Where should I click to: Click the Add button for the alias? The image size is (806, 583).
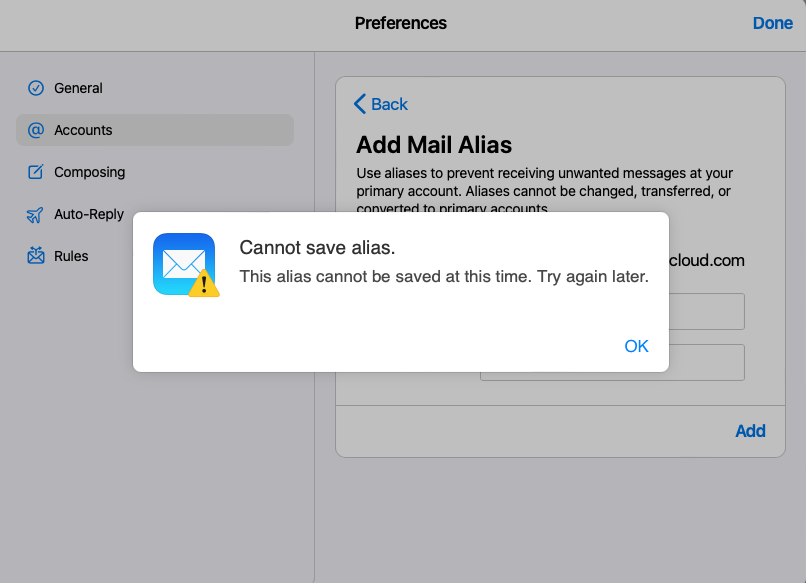[x=750, y=431]
